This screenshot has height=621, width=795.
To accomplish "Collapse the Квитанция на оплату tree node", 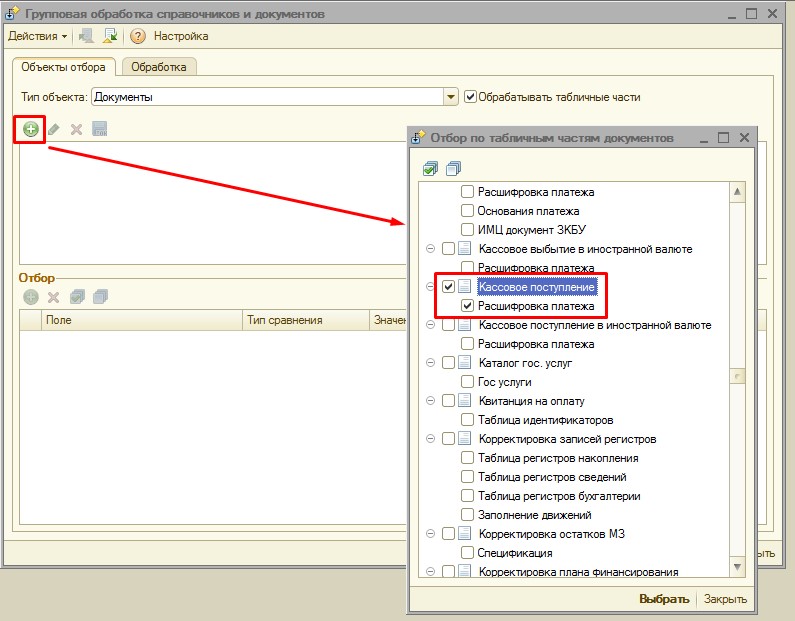I will [430, 401].
